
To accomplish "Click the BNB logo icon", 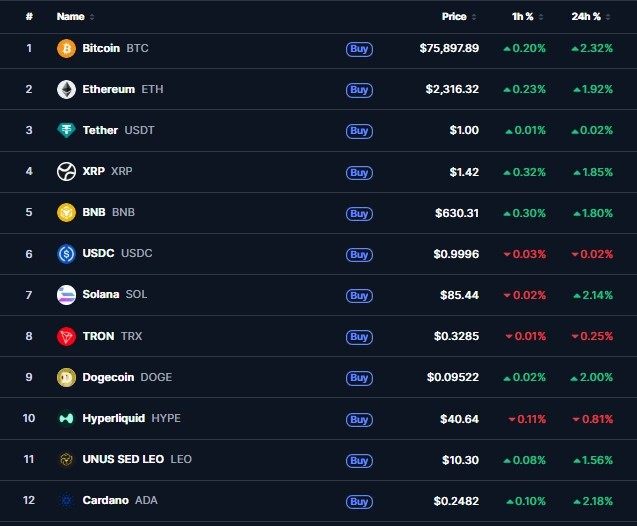I will [66, 212].
